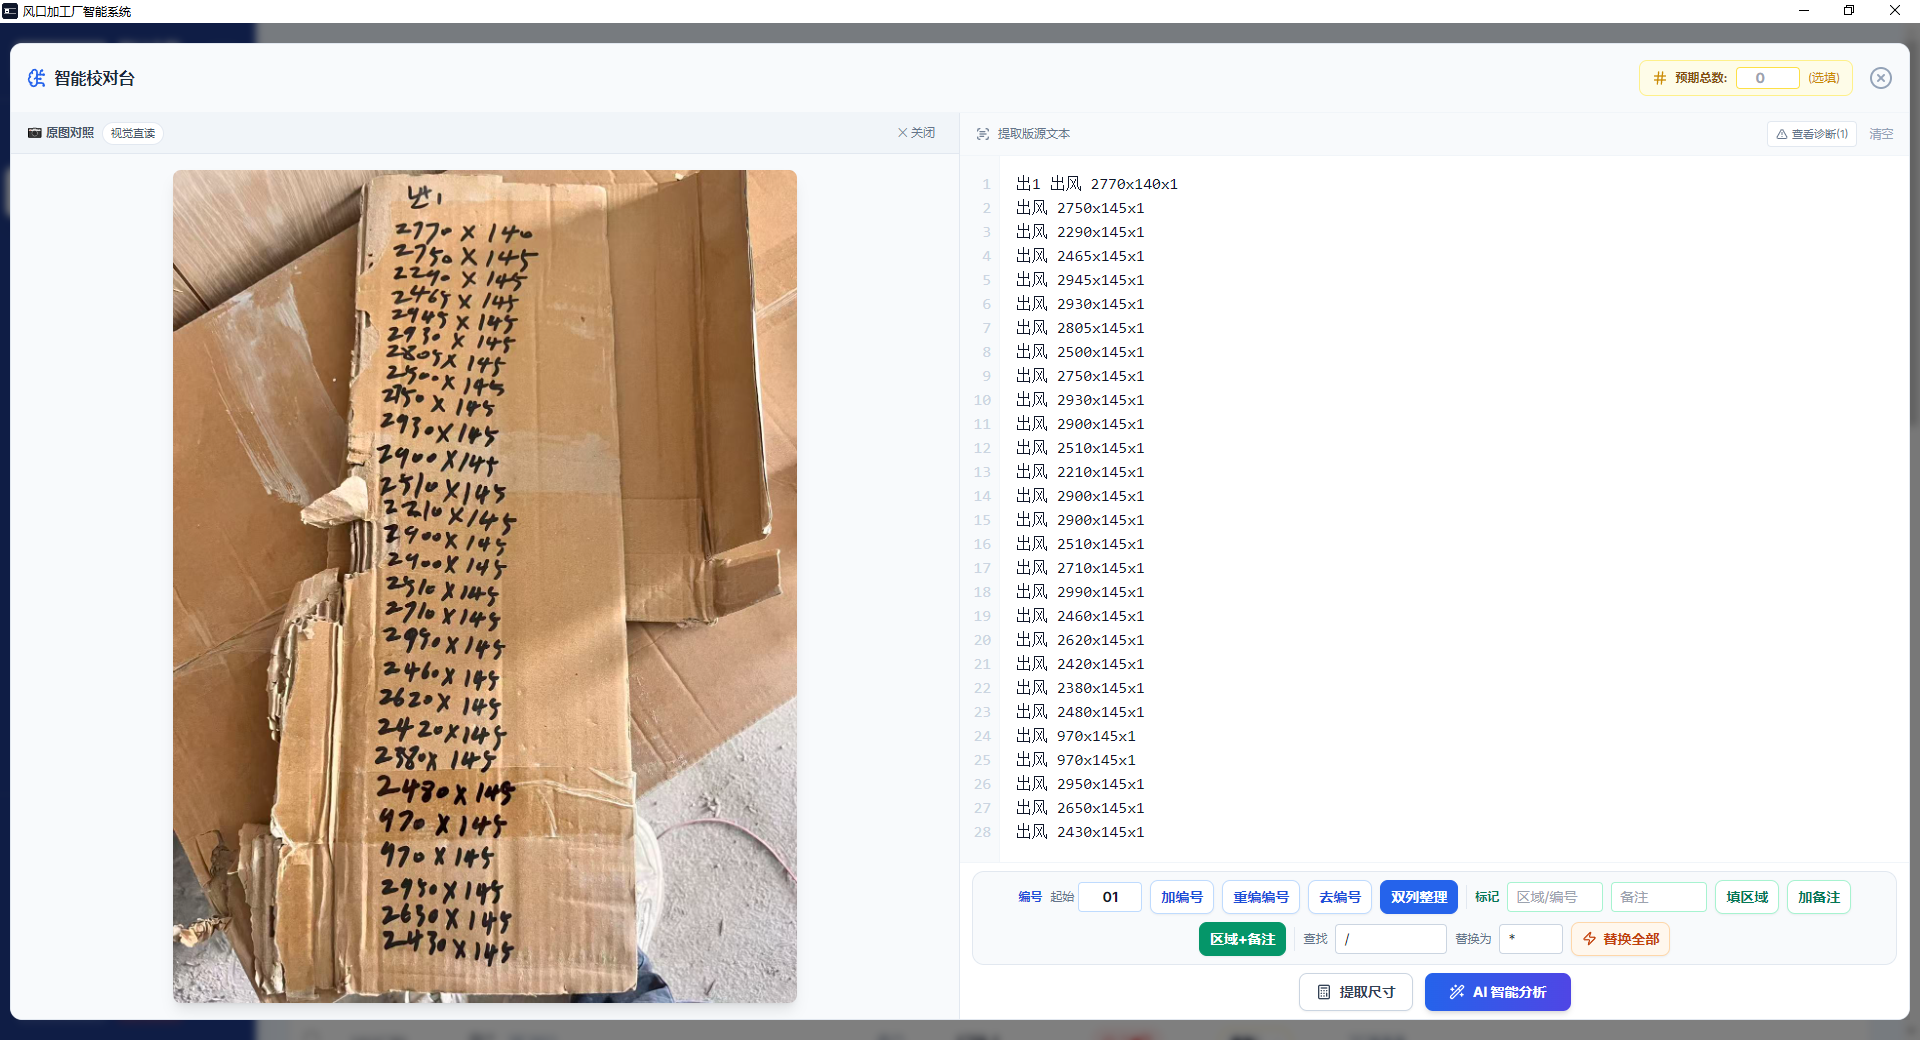
Task: Click line number 10 in the gutter
Action: coord(982,400)
